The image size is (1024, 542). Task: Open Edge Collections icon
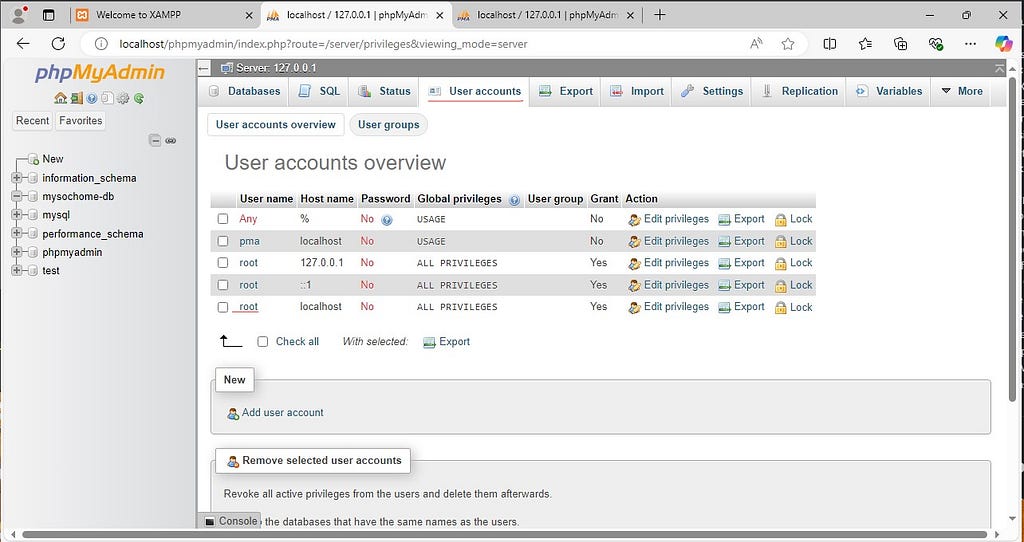tap(901, 44)
